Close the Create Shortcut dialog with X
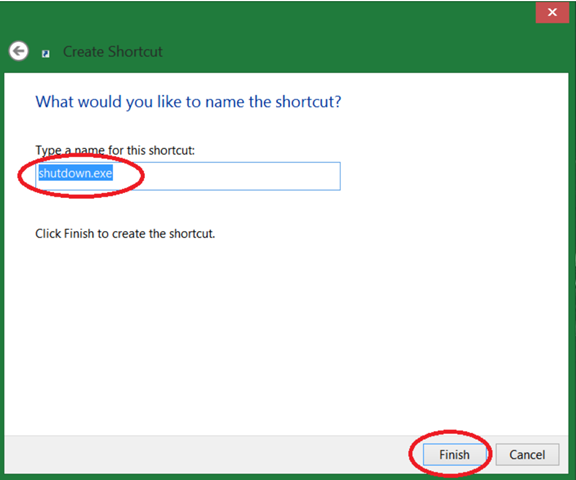The image size is (576, 480). 552,12
